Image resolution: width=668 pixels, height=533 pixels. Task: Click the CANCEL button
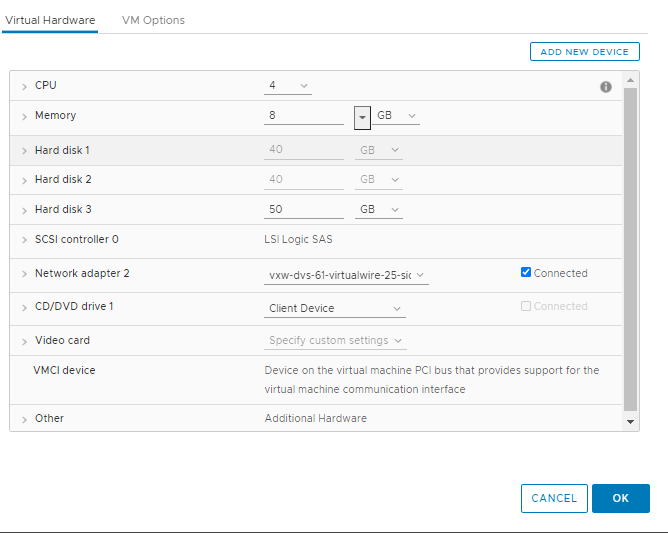pos(554,498)
